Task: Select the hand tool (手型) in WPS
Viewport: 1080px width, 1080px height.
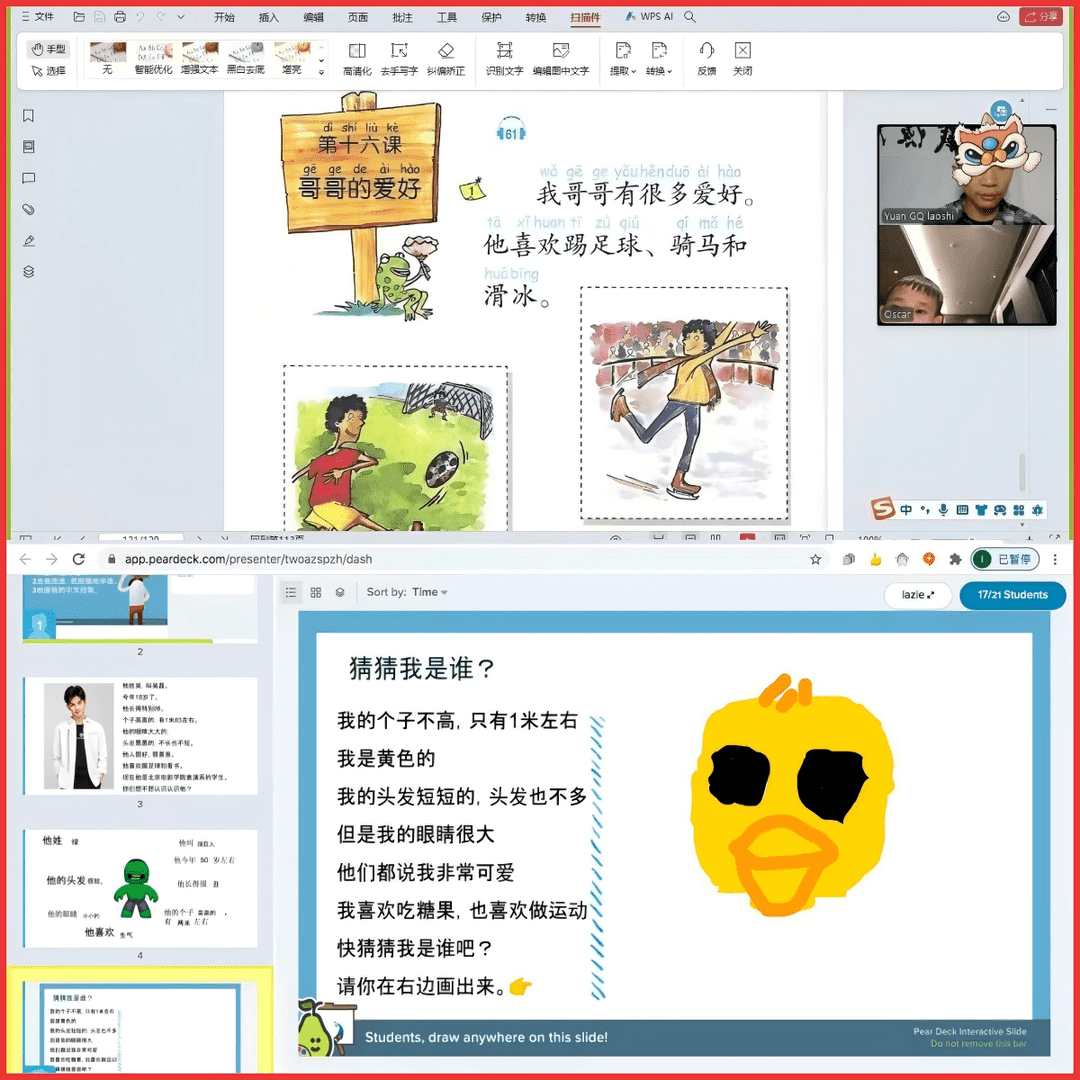Action: pyautogui.click(x=48, y=49)
